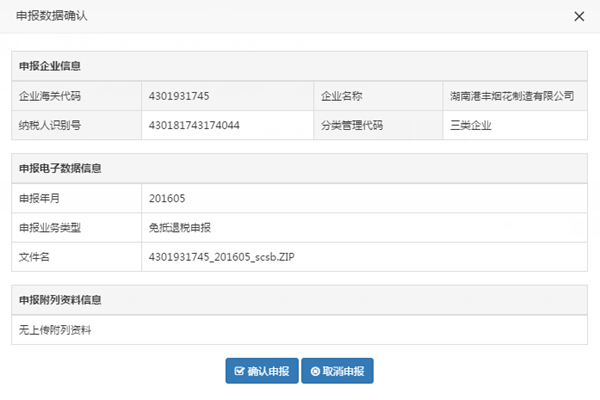Select company name 湖南港丰烟花制造有限公司
The image size is (600, 400).
(513, 96)
